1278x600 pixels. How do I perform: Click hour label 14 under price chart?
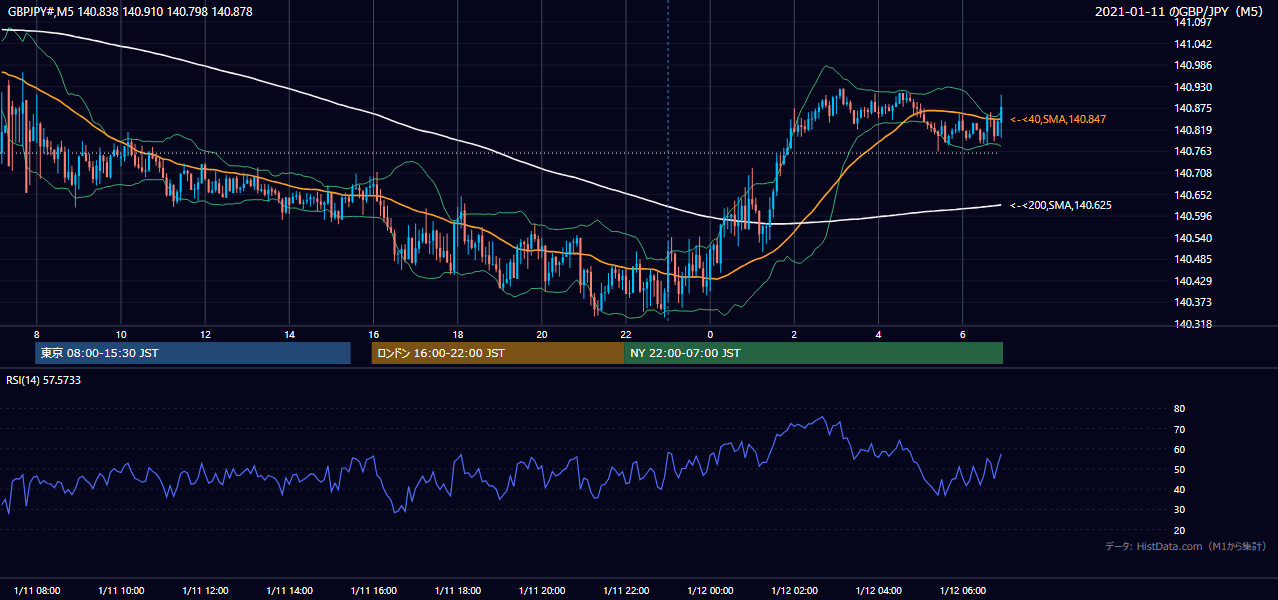click(289, 334)
